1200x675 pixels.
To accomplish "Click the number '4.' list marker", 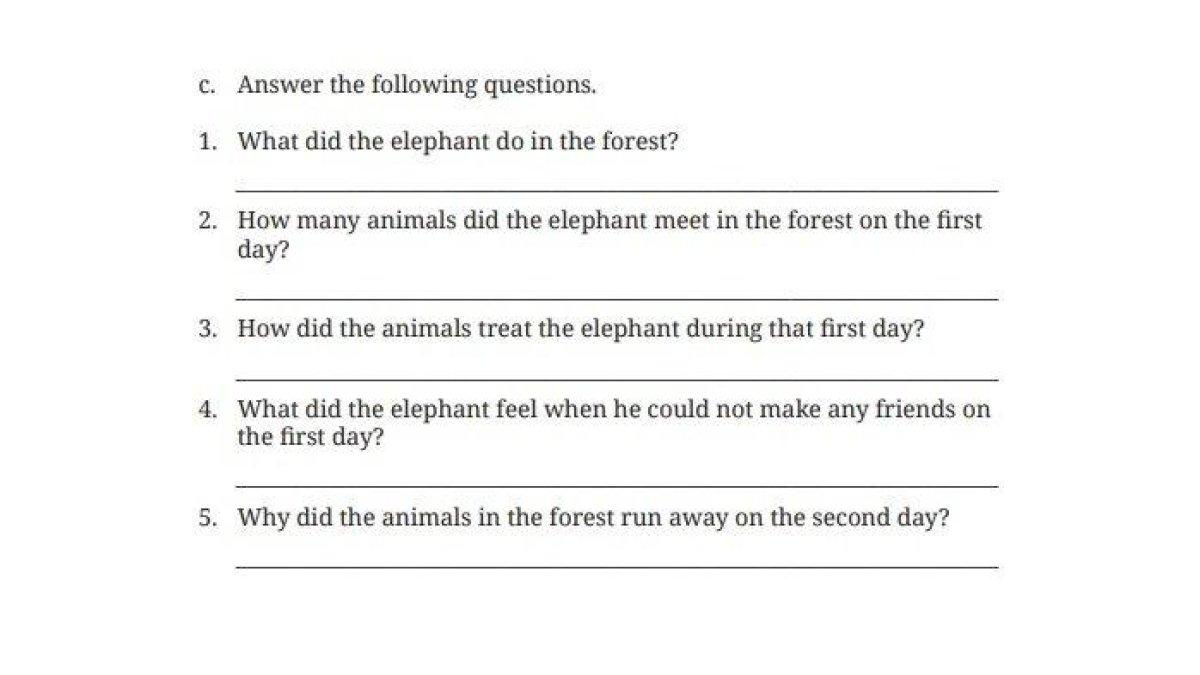I will tap(207, 409).
